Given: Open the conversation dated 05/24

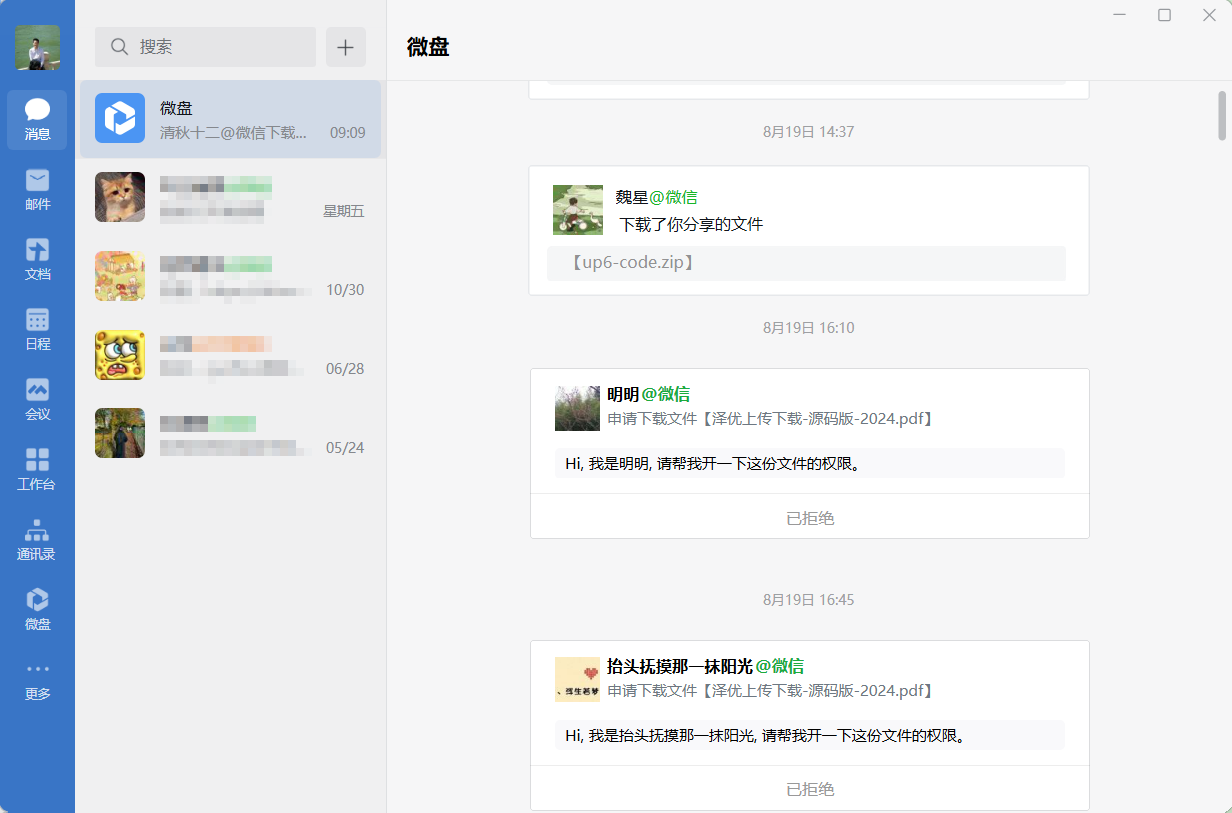Looking at the screenshot, I should [x=230, y=433].
